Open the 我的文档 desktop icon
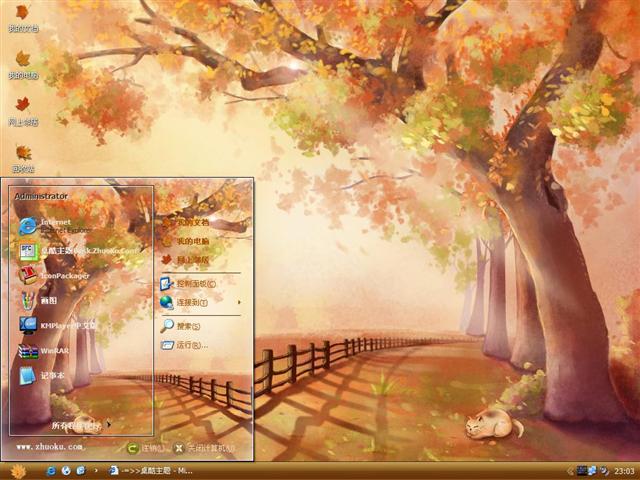Screen dimensions: 640x480 point(23,19)
